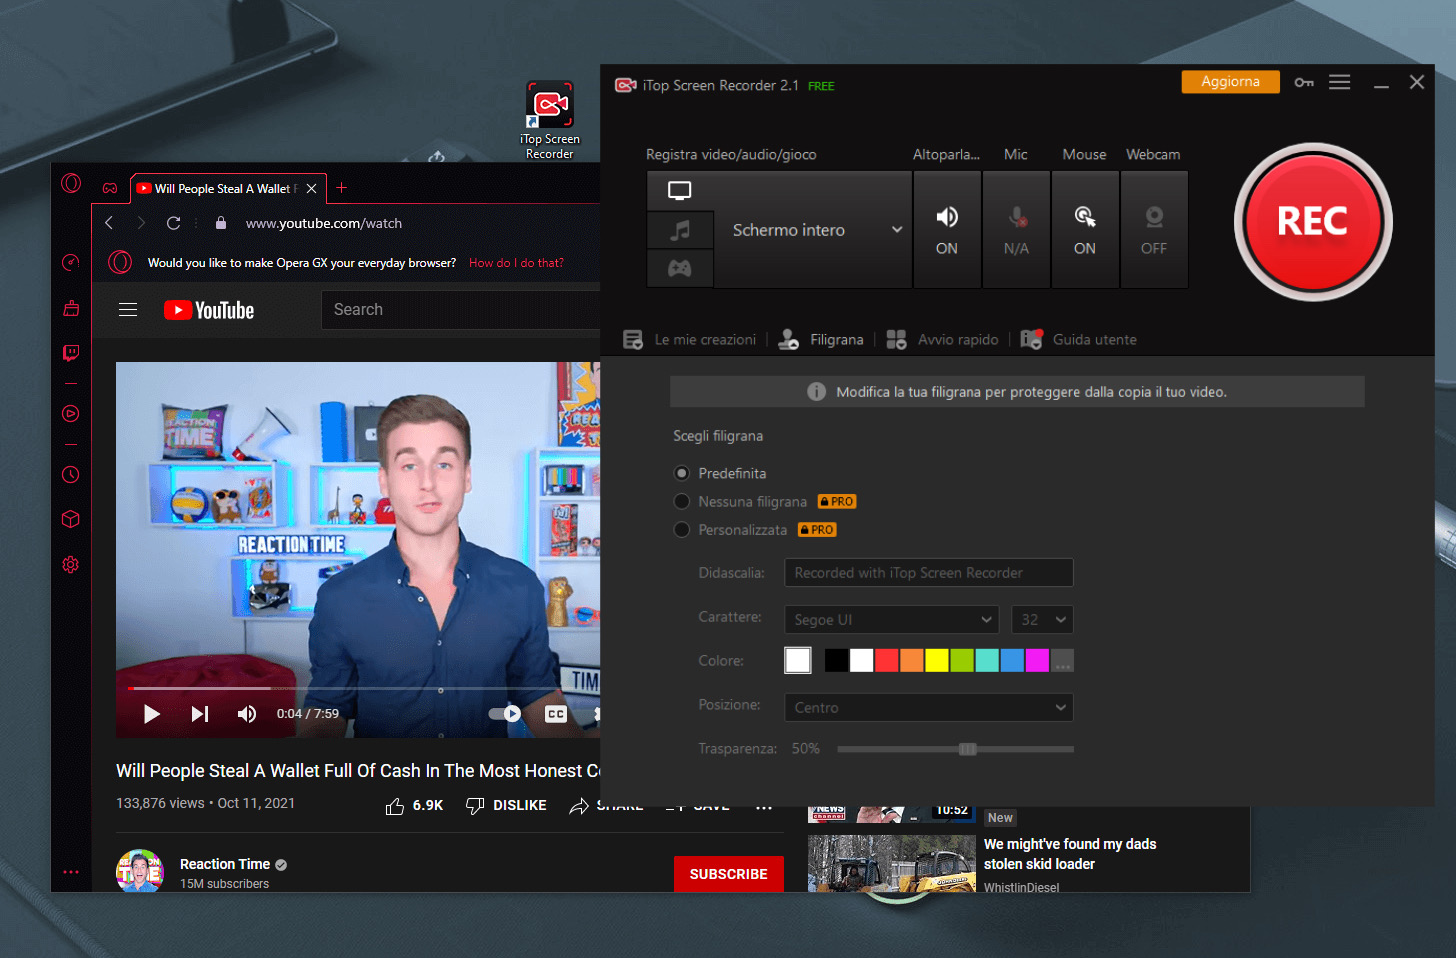Open the license key icon
1456x958 pixels.
(1304, 82)
